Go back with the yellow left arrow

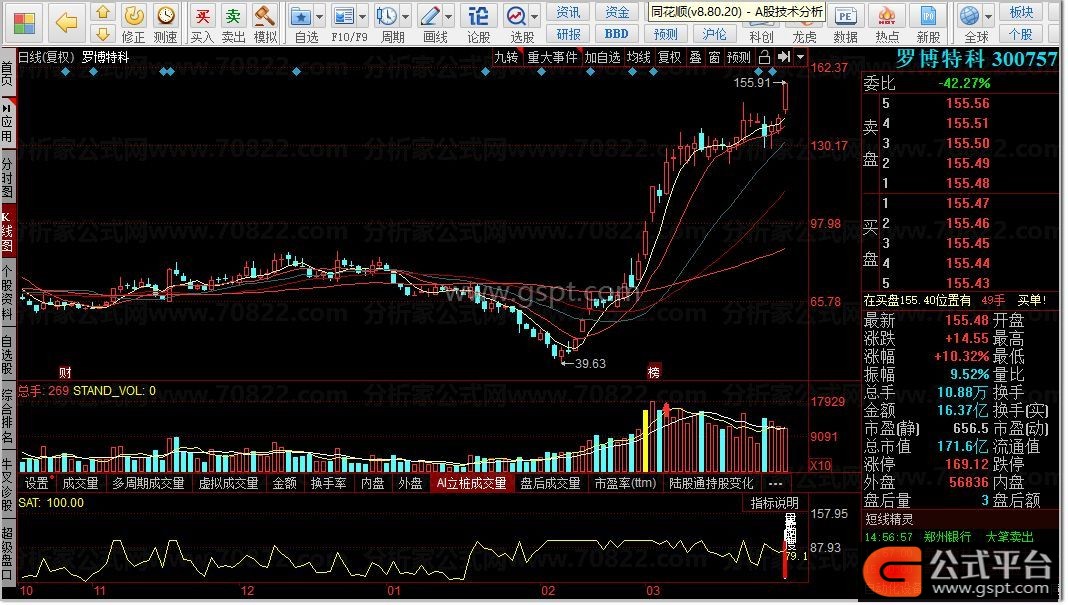click(x=66, y=22)
